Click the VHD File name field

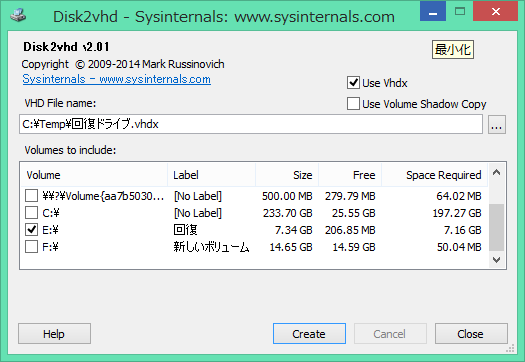click(251, 124)
